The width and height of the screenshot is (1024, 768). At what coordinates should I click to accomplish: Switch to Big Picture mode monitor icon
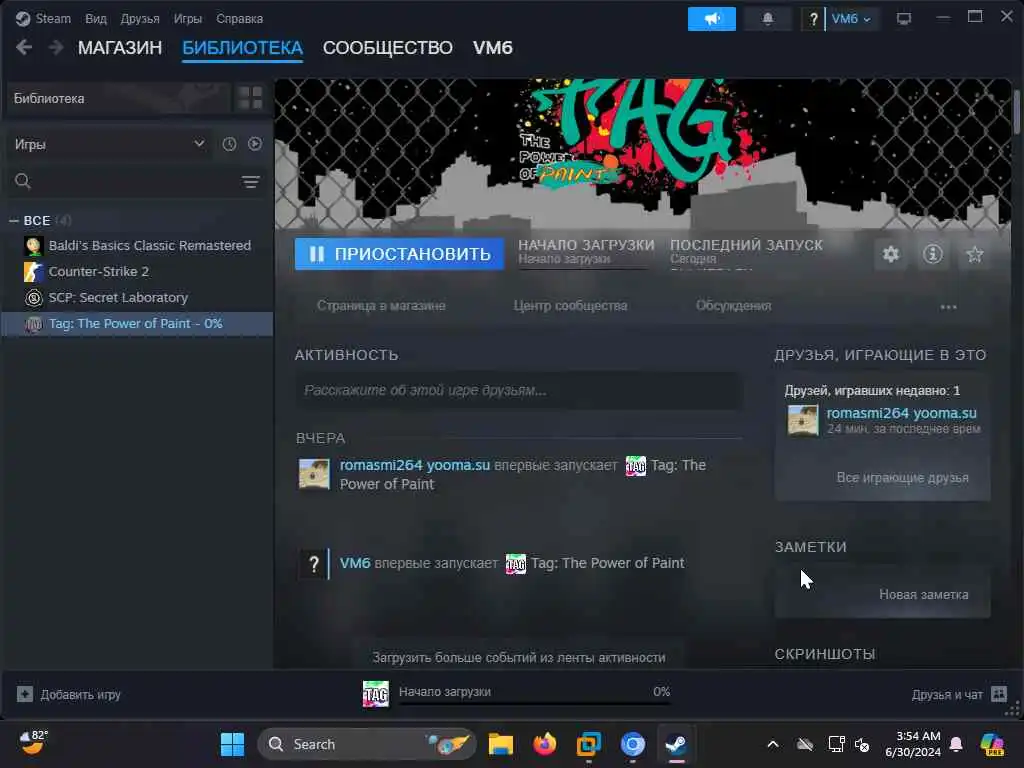(903, 18)
